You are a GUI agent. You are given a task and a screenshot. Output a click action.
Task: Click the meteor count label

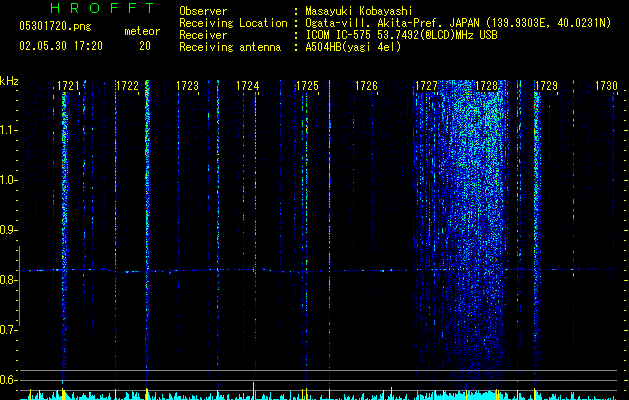(x=142, y=31)
